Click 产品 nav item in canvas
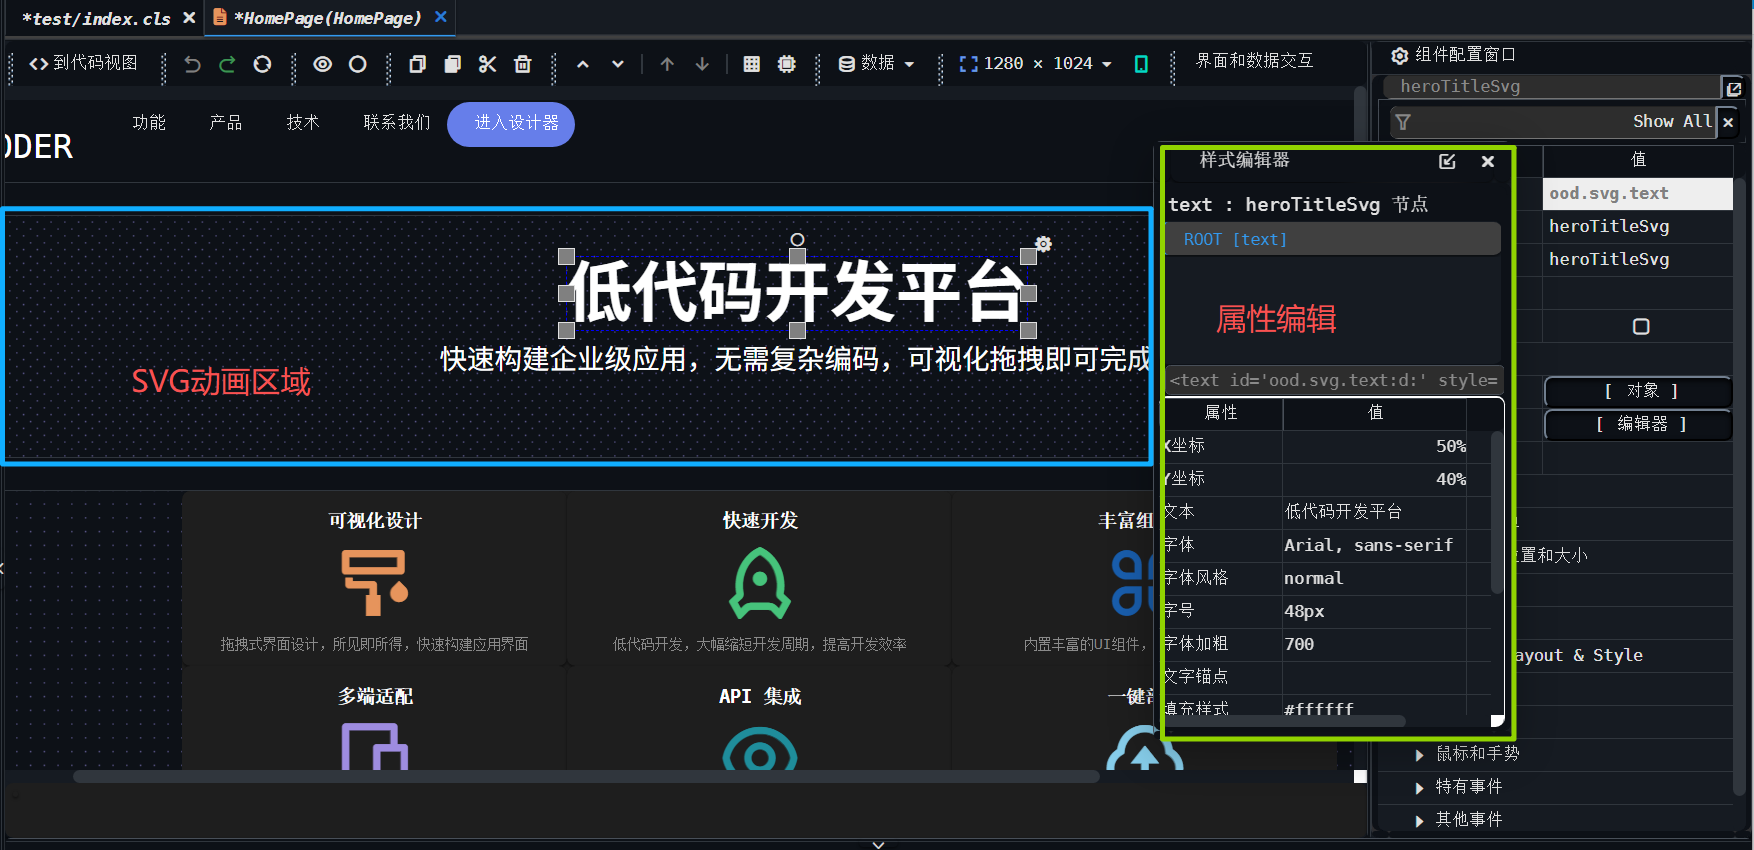This screenshot has height=850, width=1754. [226, 122]
